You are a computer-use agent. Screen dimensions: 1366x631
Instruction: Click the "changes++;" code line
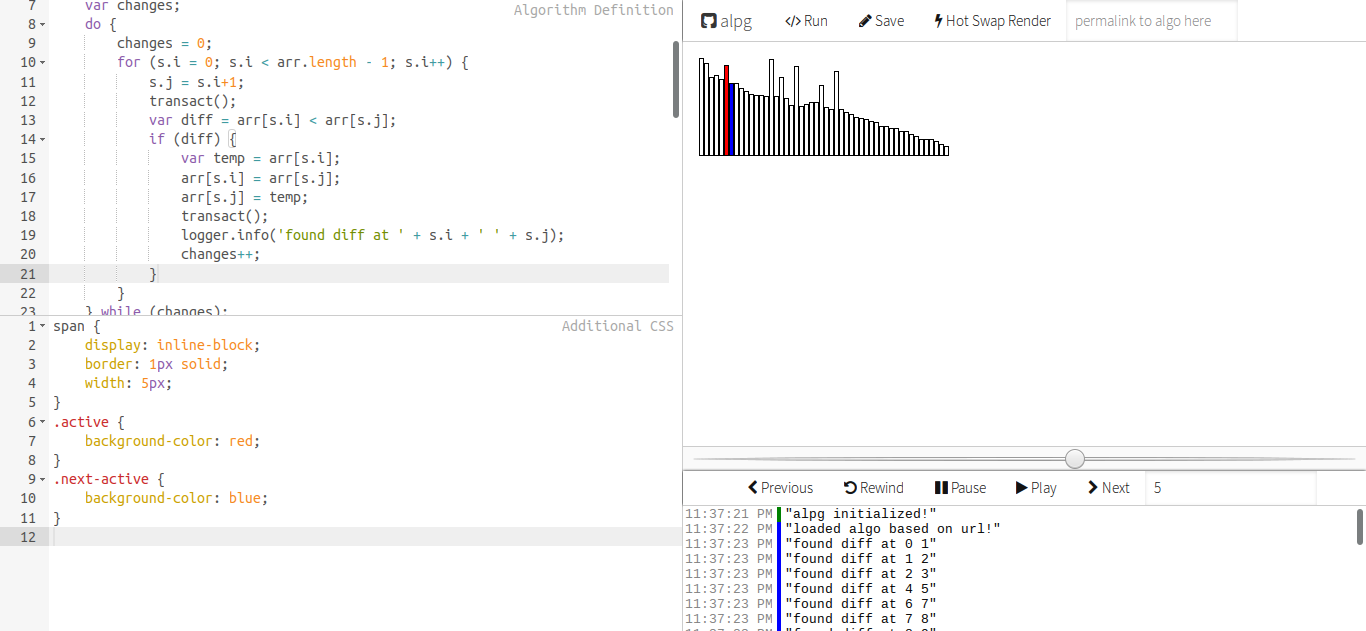click(221, 255)
